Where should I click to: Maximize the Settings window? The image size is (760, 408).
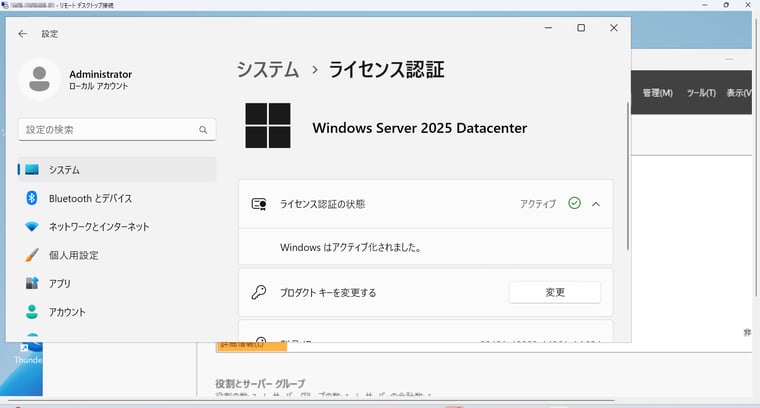tap(581, 28)
